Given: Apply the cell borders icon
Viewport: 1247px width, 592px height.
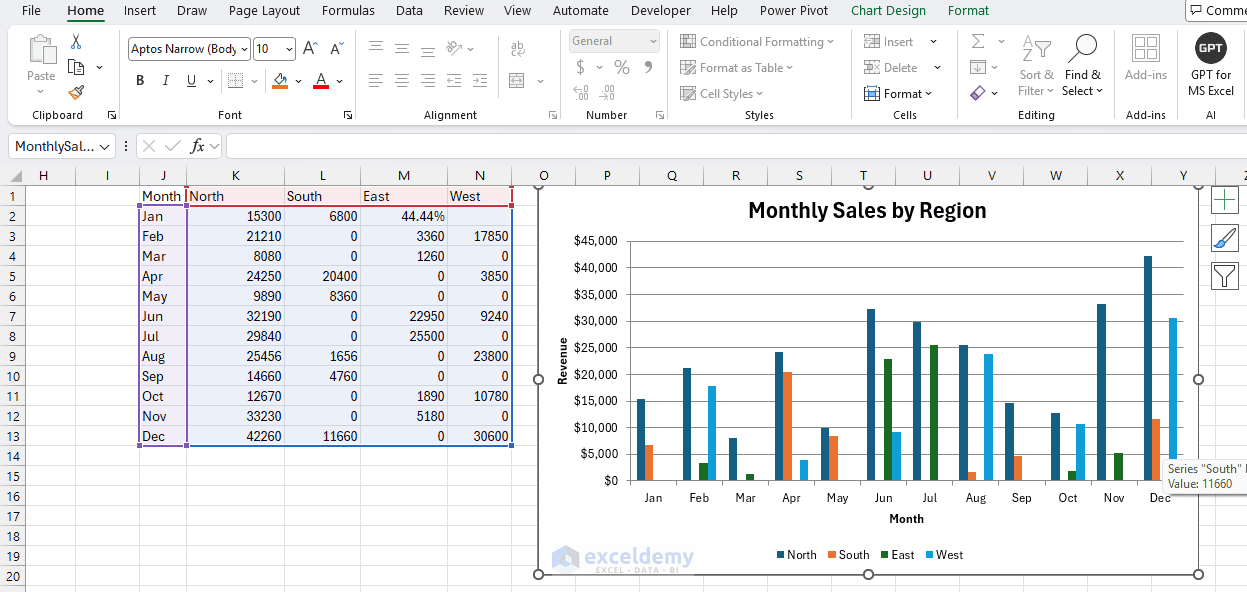Looking at the screenshot, I should tap(235, 81).
